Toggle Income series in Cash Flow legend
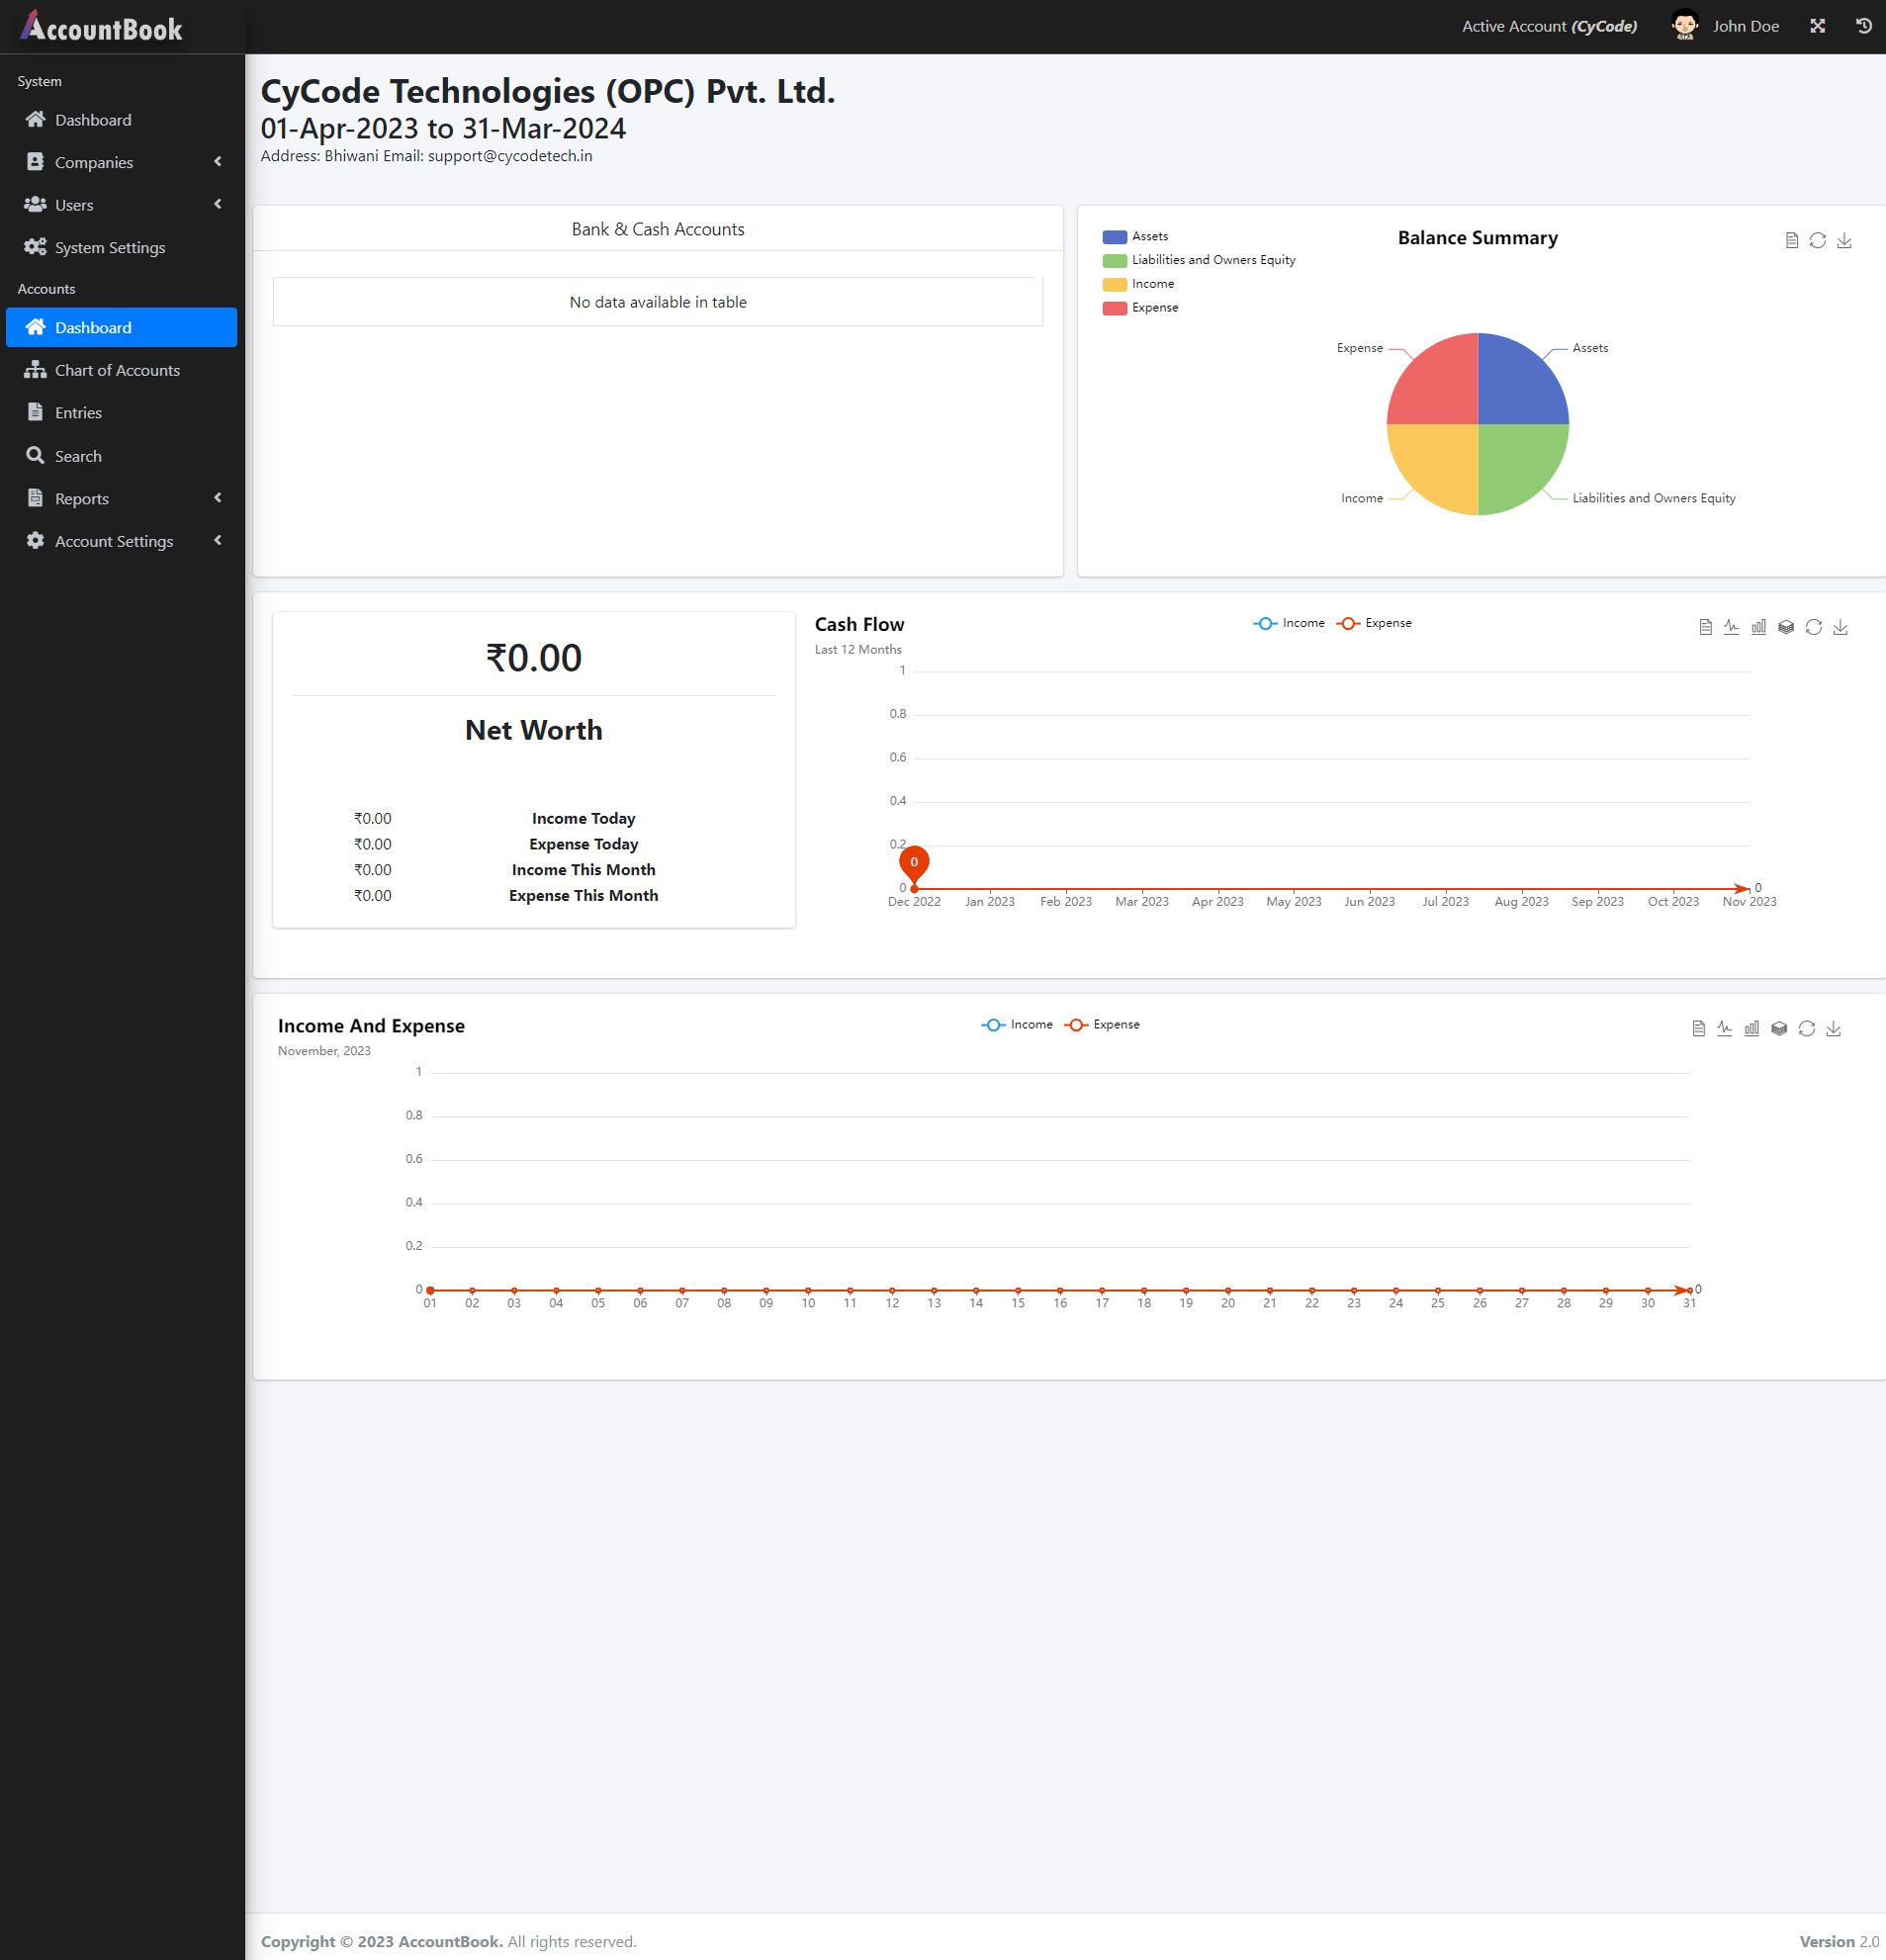The height and width of the screenshot is (1960, 1886). click(1289, 623)
